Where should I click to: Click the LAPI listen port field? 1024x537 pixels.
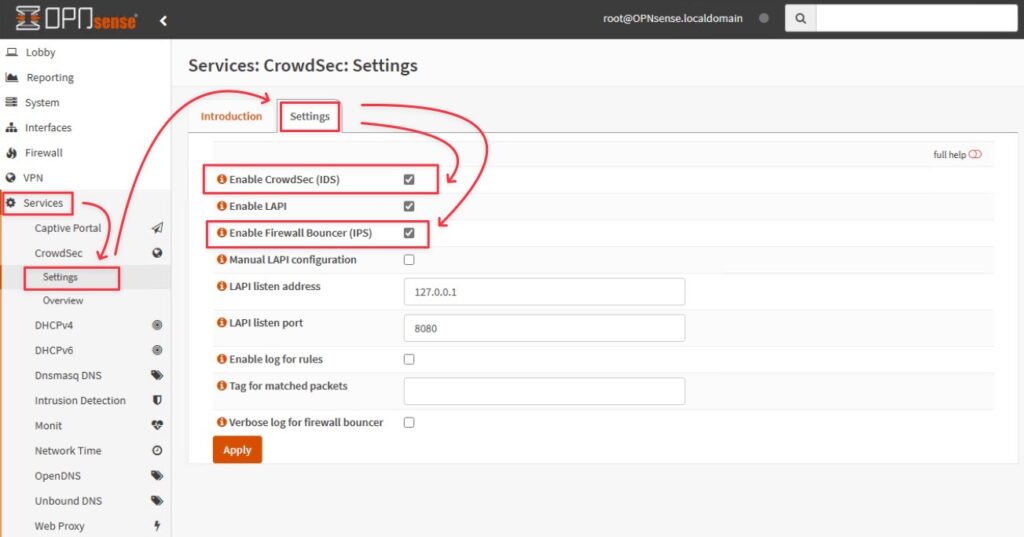point(544,328)
